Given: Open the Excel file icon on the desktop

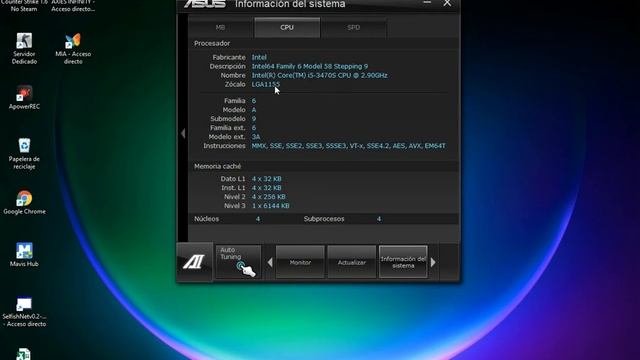Looking at the screenshot, I should click(24, 354).
